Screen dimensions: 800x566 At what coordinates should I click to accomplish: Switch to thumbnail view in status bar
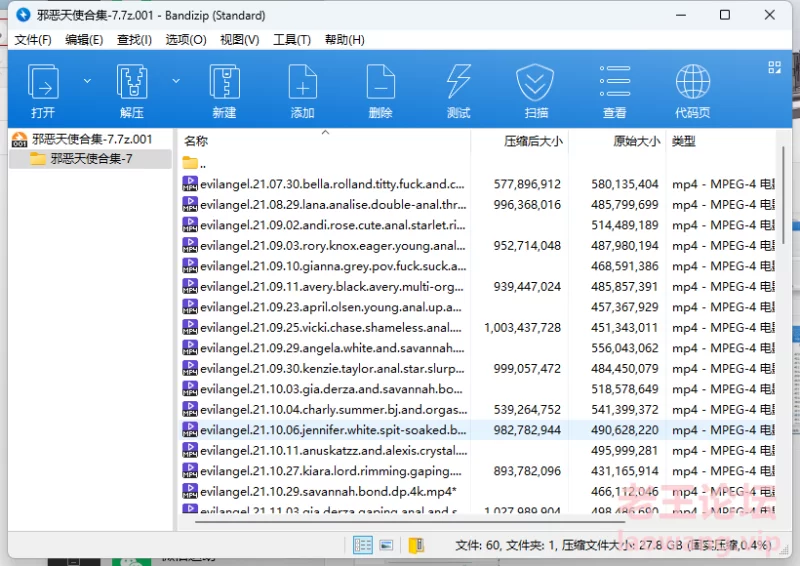click(386, 545)
